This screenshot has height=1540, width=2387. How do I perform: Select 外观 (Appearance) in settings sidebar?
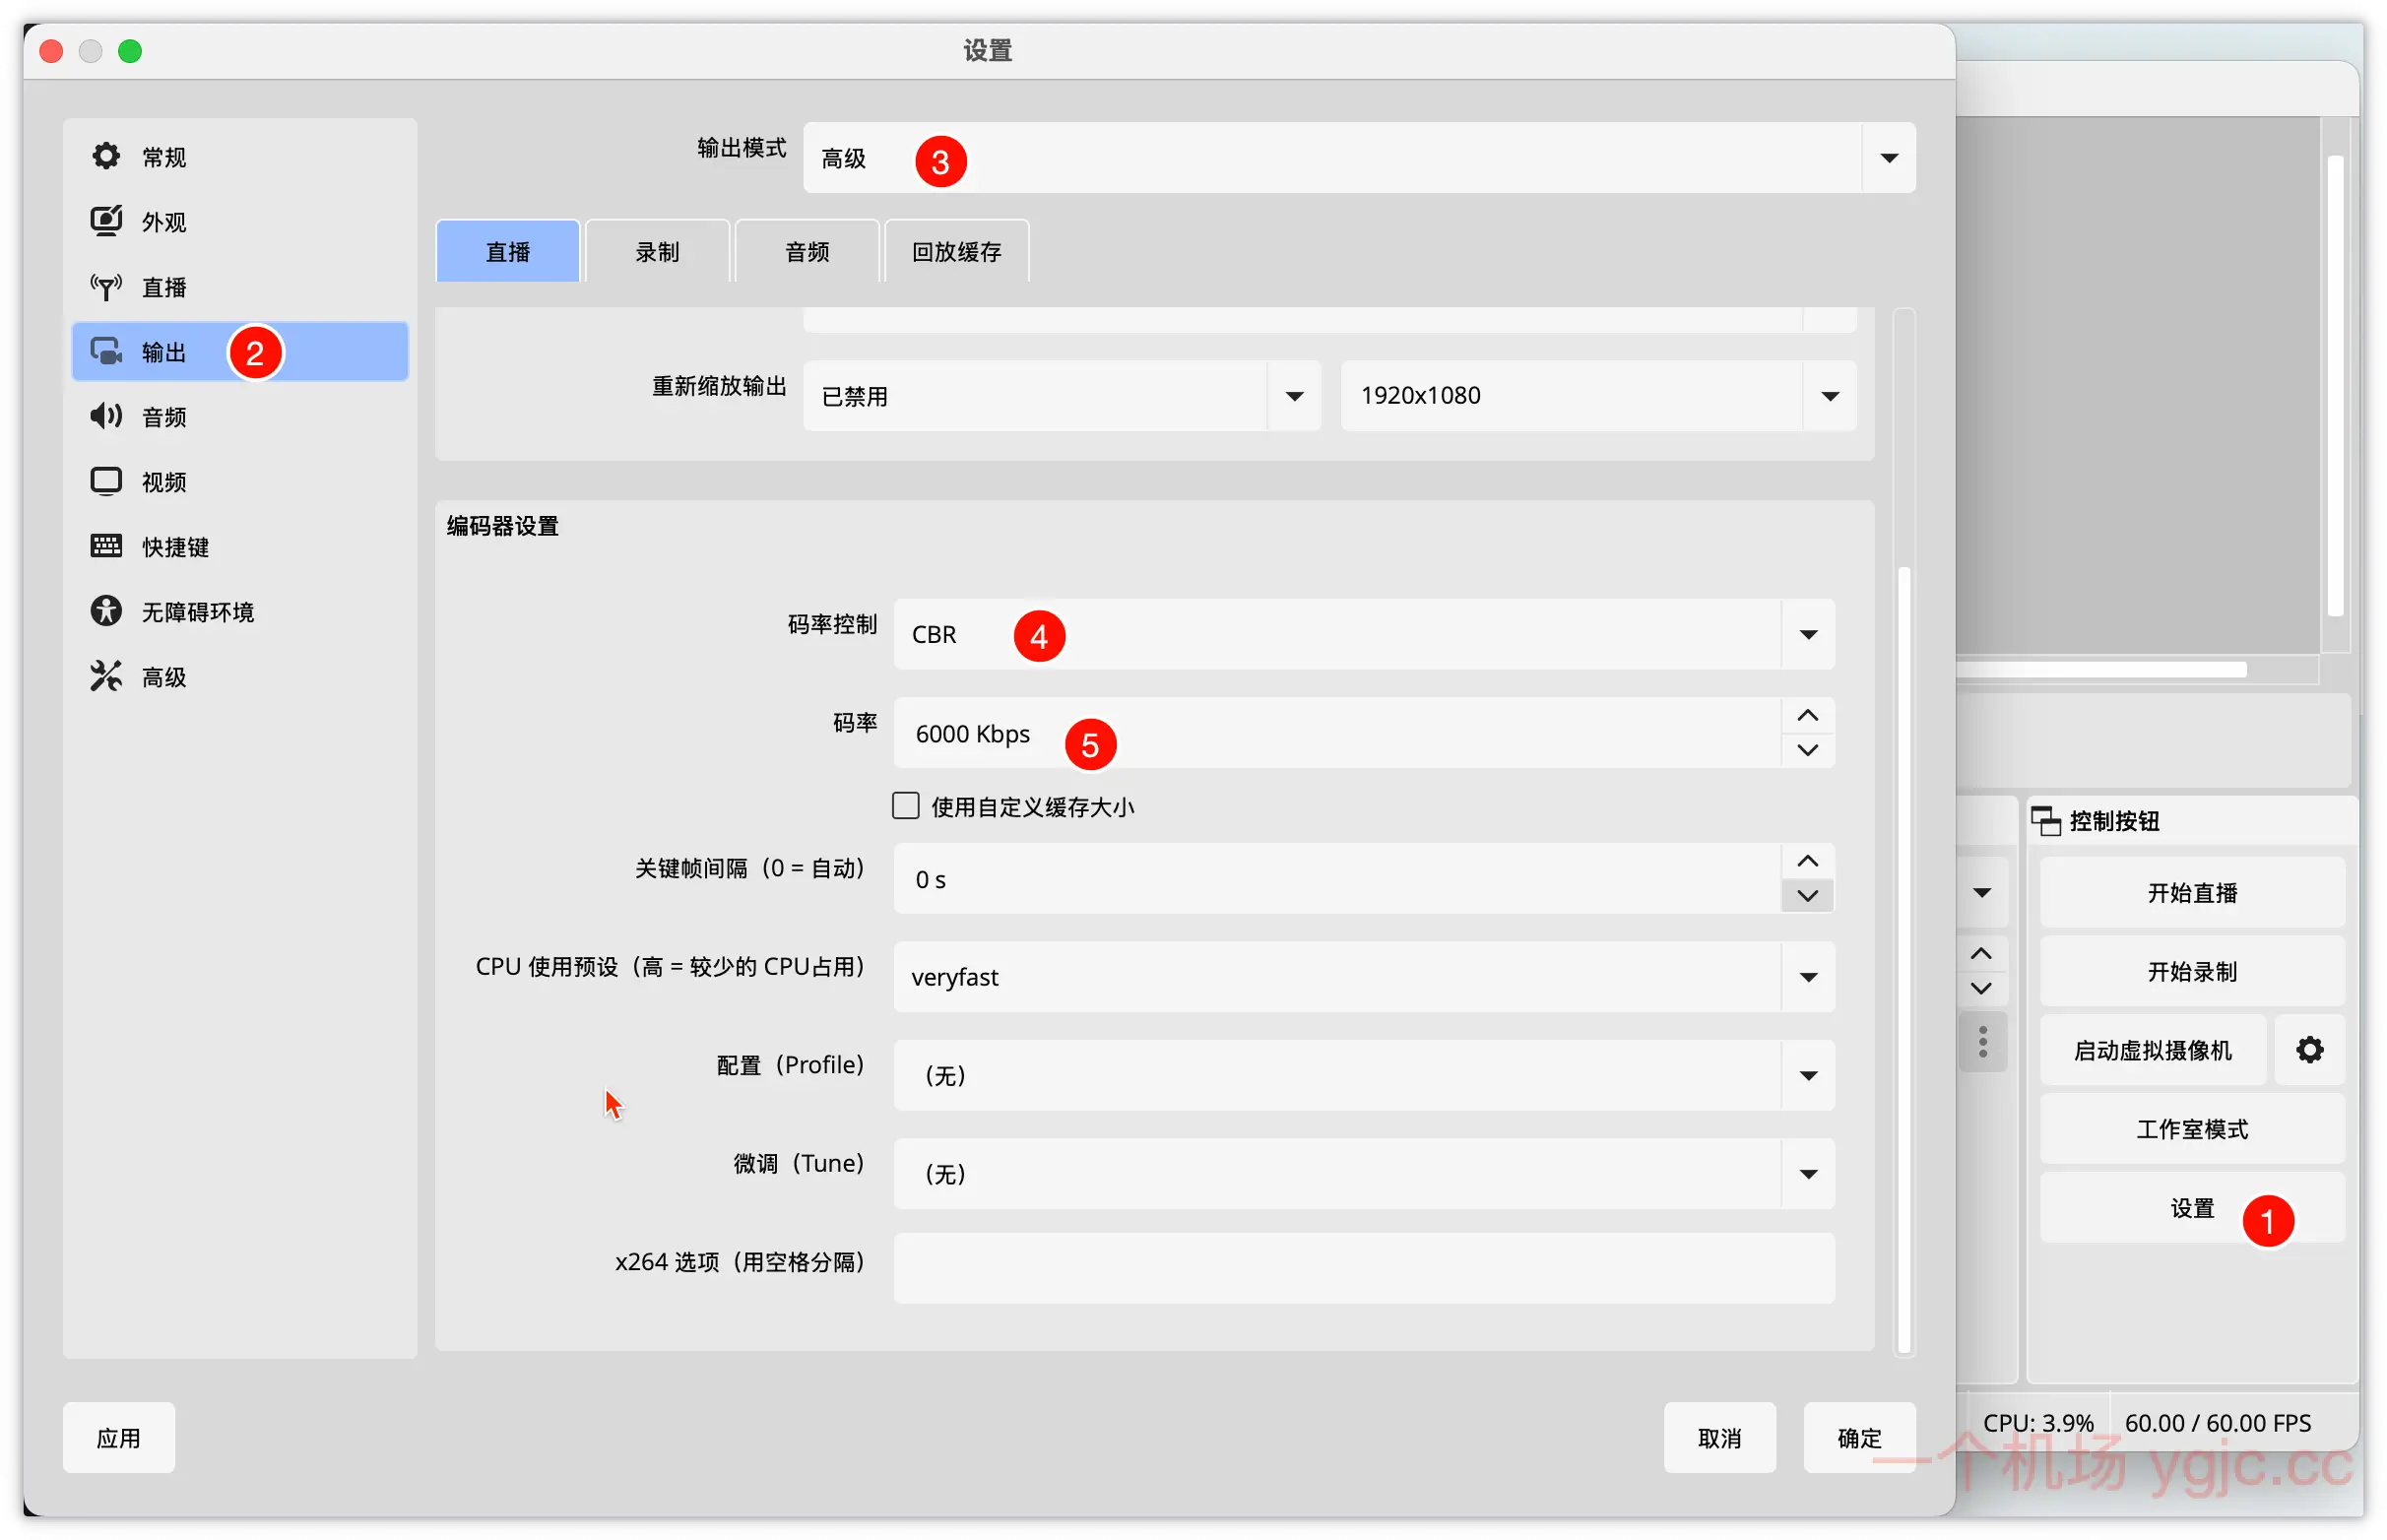point(163,221)
